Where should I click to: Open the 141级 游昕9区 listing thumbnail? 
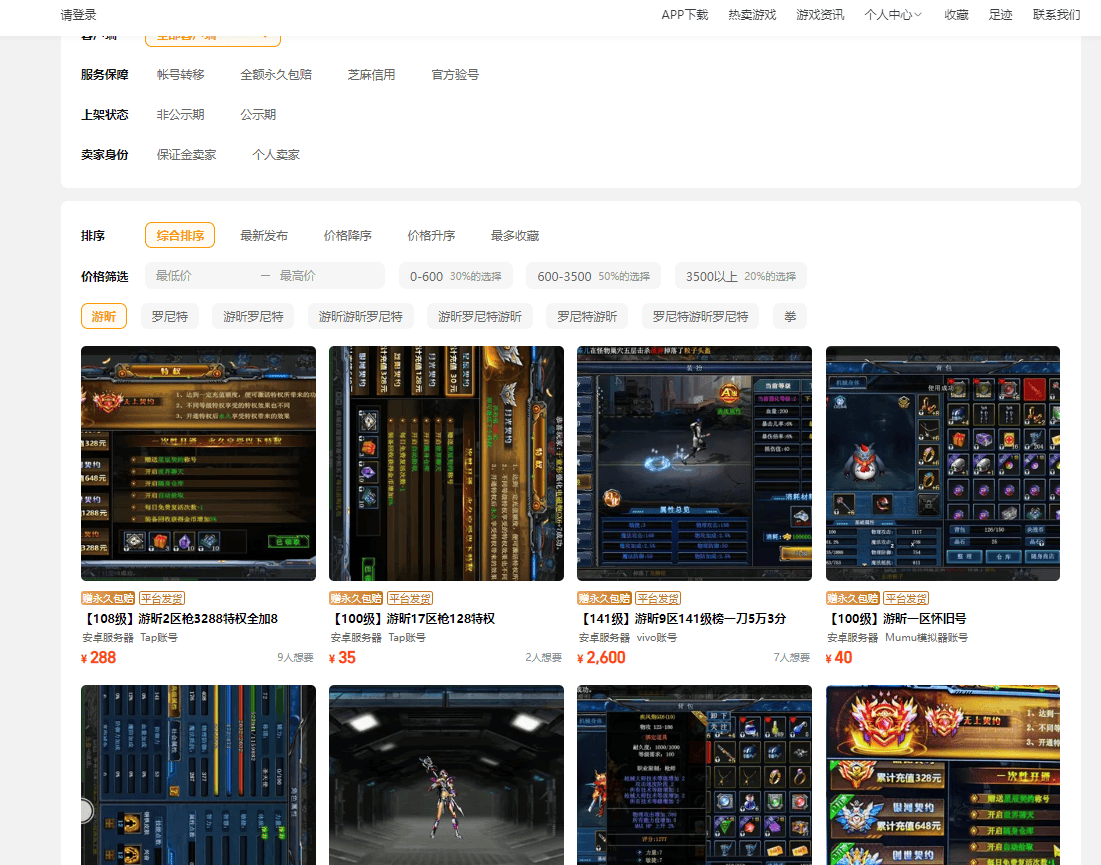point(694,463)
